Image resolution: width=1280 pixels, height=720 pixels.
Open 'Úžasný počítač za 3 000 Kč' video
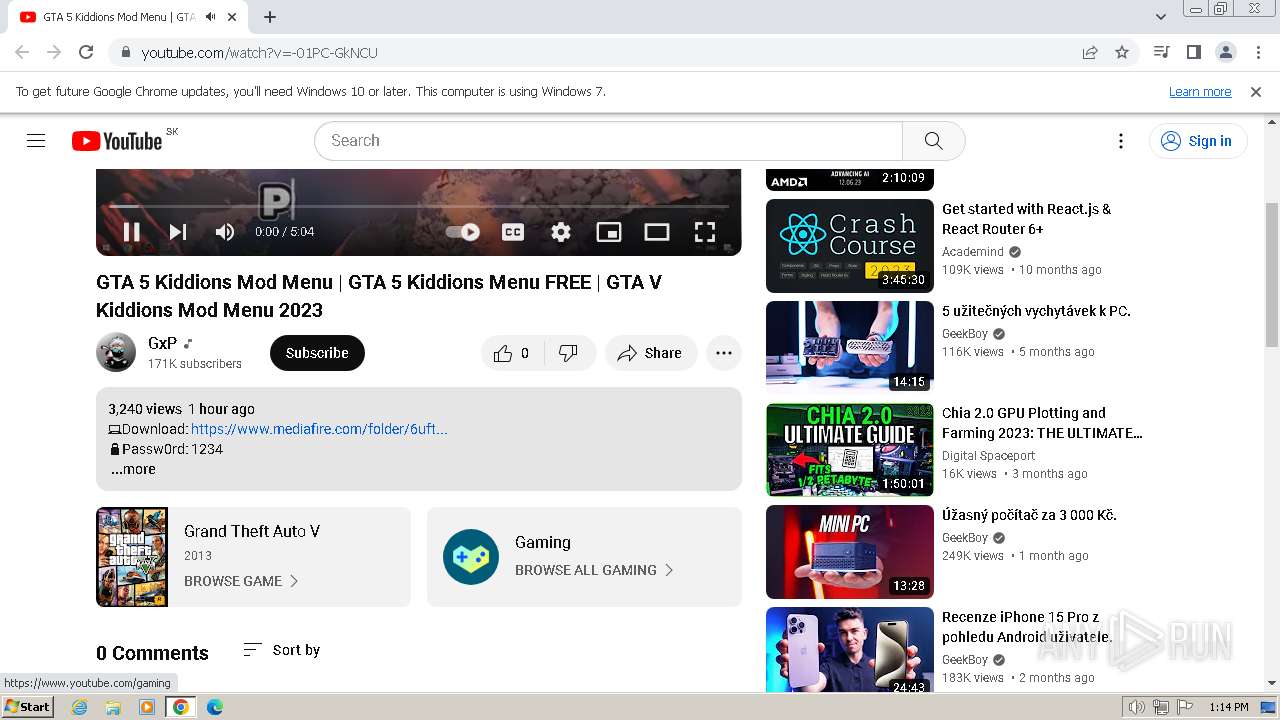tap(1029, 515)
